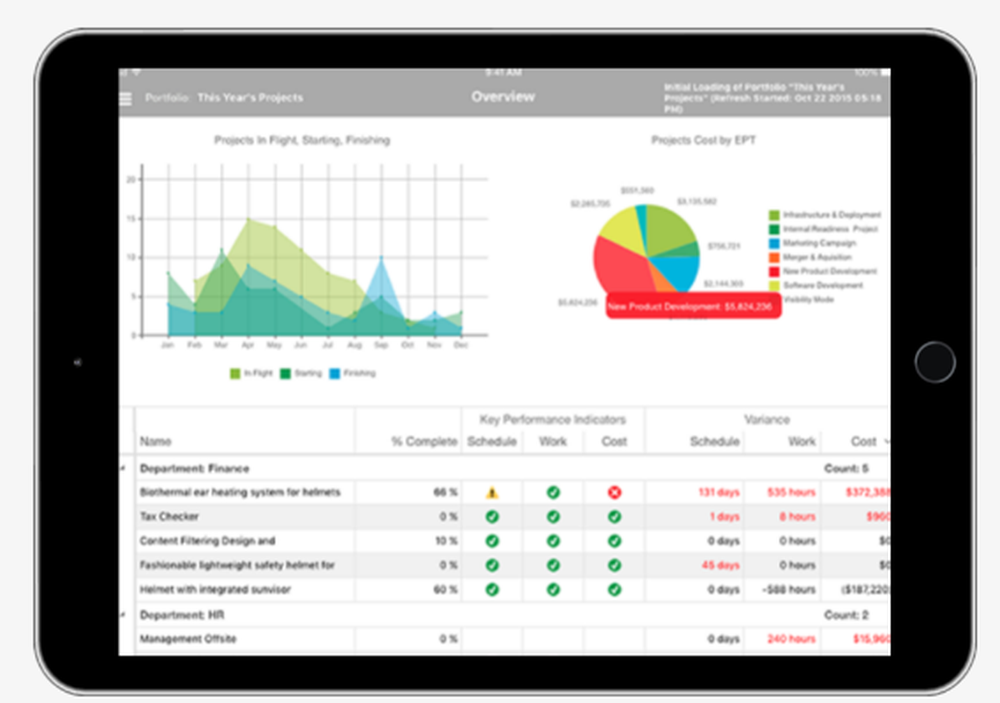The image size is (1000, 703).
Task: Toggle Internal Readiness Project in pie legend
Action: click(x=823, y=229)
